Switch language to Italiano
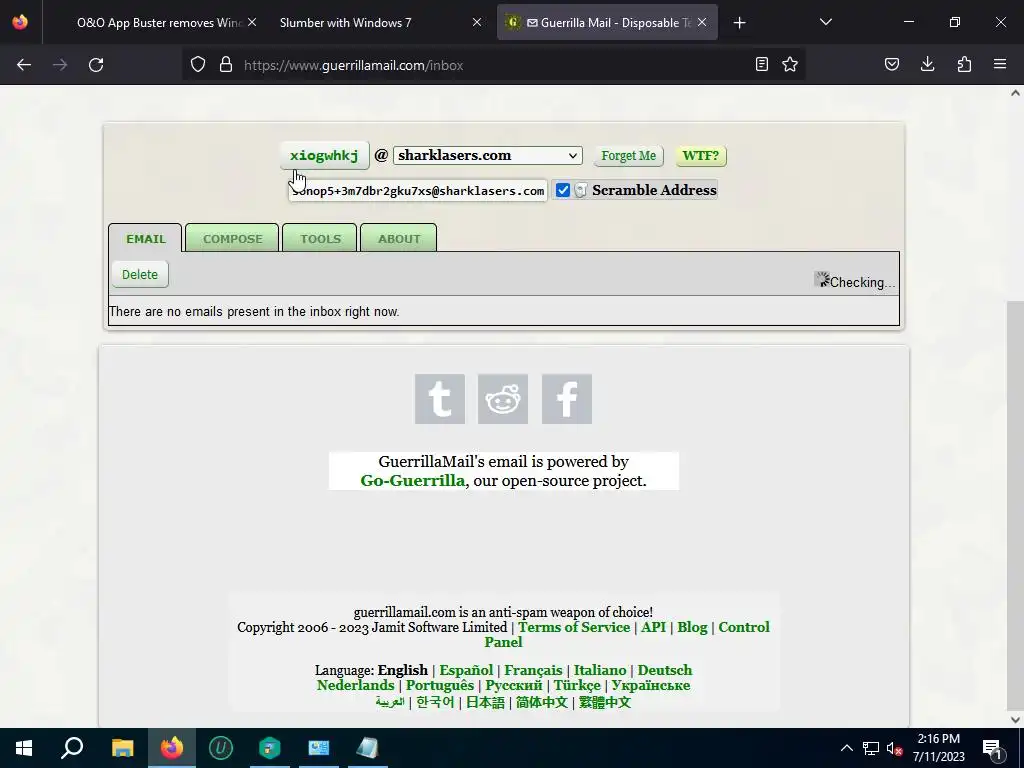This screenshot has height=768, width=1024. click(x=600, y=670)
